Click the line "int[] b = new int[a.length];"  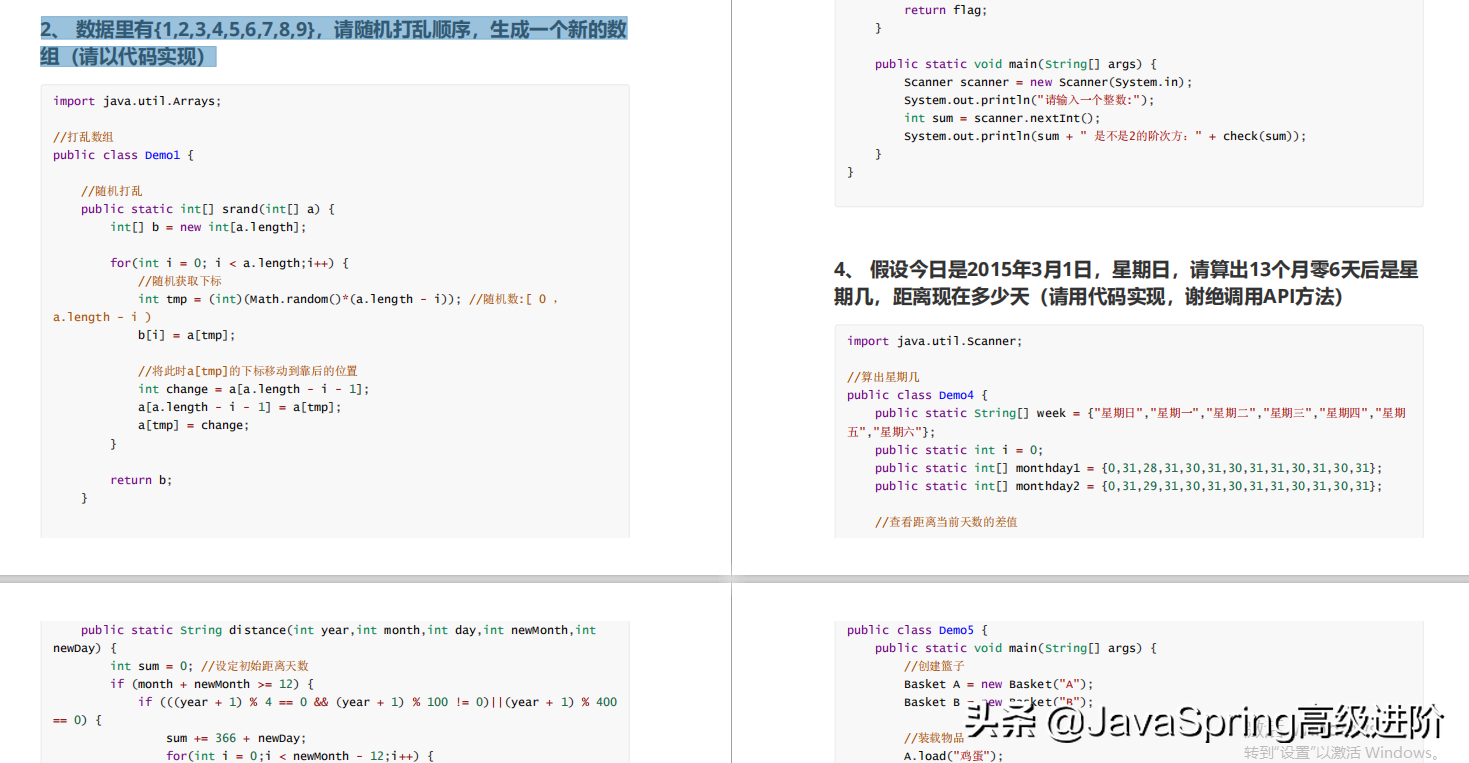208,227
